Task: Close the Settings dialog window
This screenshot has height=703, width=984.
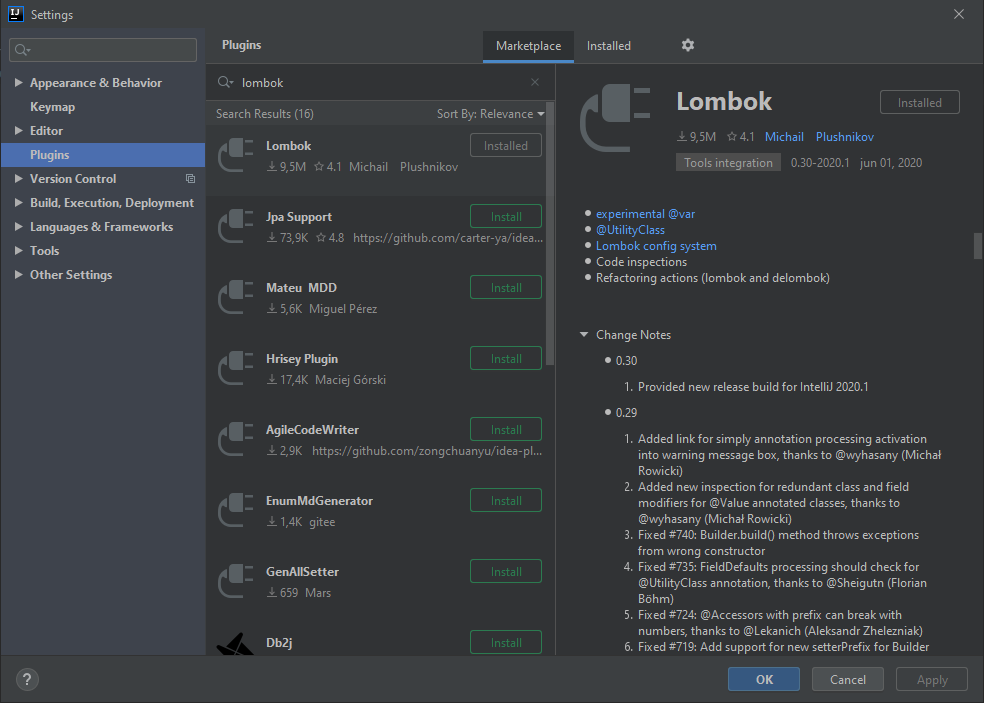Action: click(959, 14)
